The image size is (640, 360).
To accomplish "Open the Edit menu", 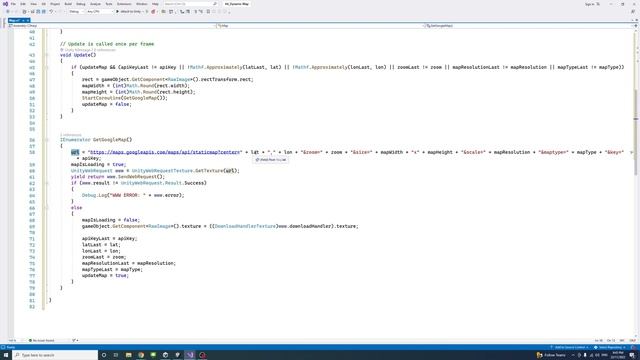I will pos(23,4).
